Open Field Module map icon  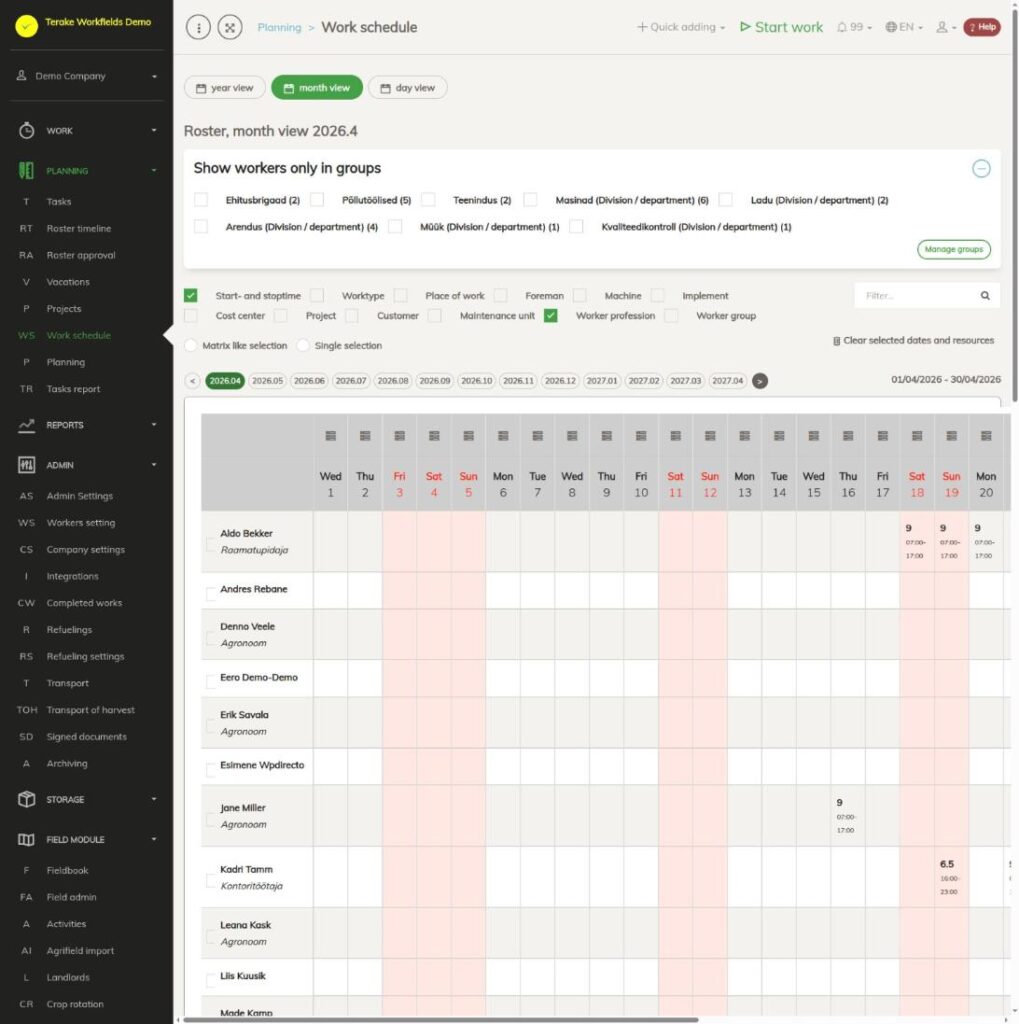(27, 840)
